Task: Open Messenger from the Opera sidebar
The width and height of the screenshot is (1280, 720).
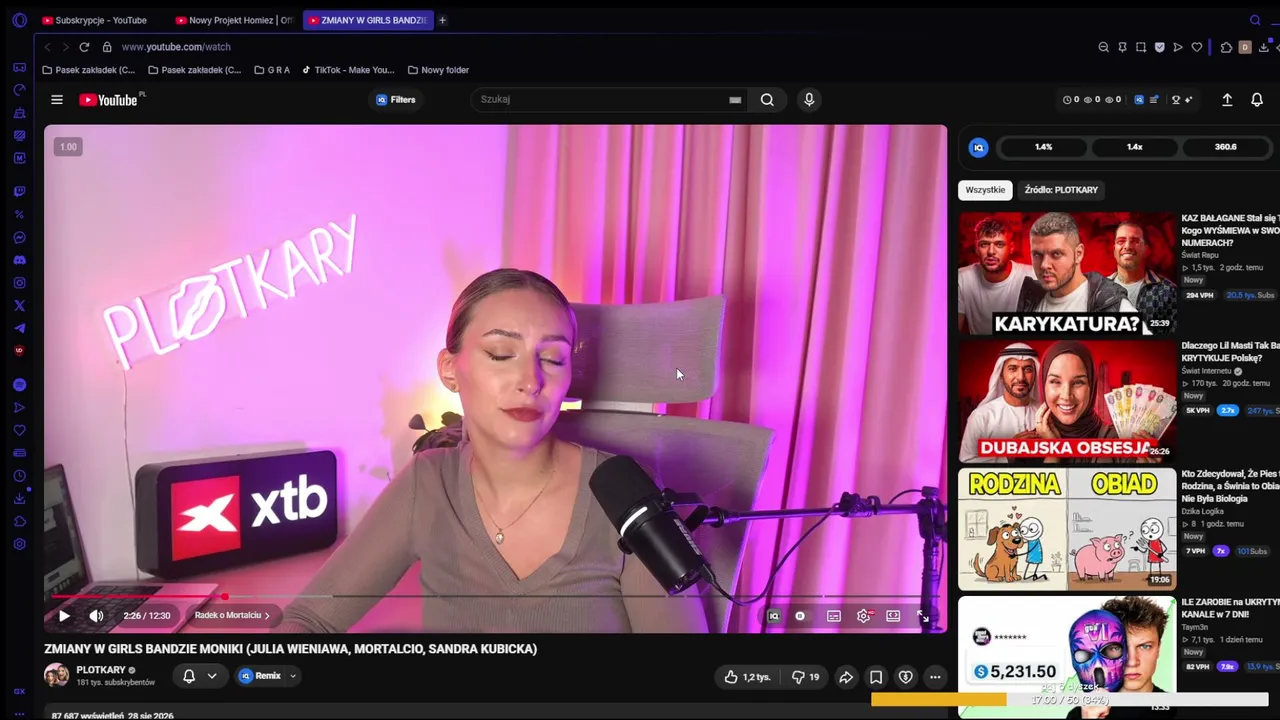Action: tap(19, 237)
